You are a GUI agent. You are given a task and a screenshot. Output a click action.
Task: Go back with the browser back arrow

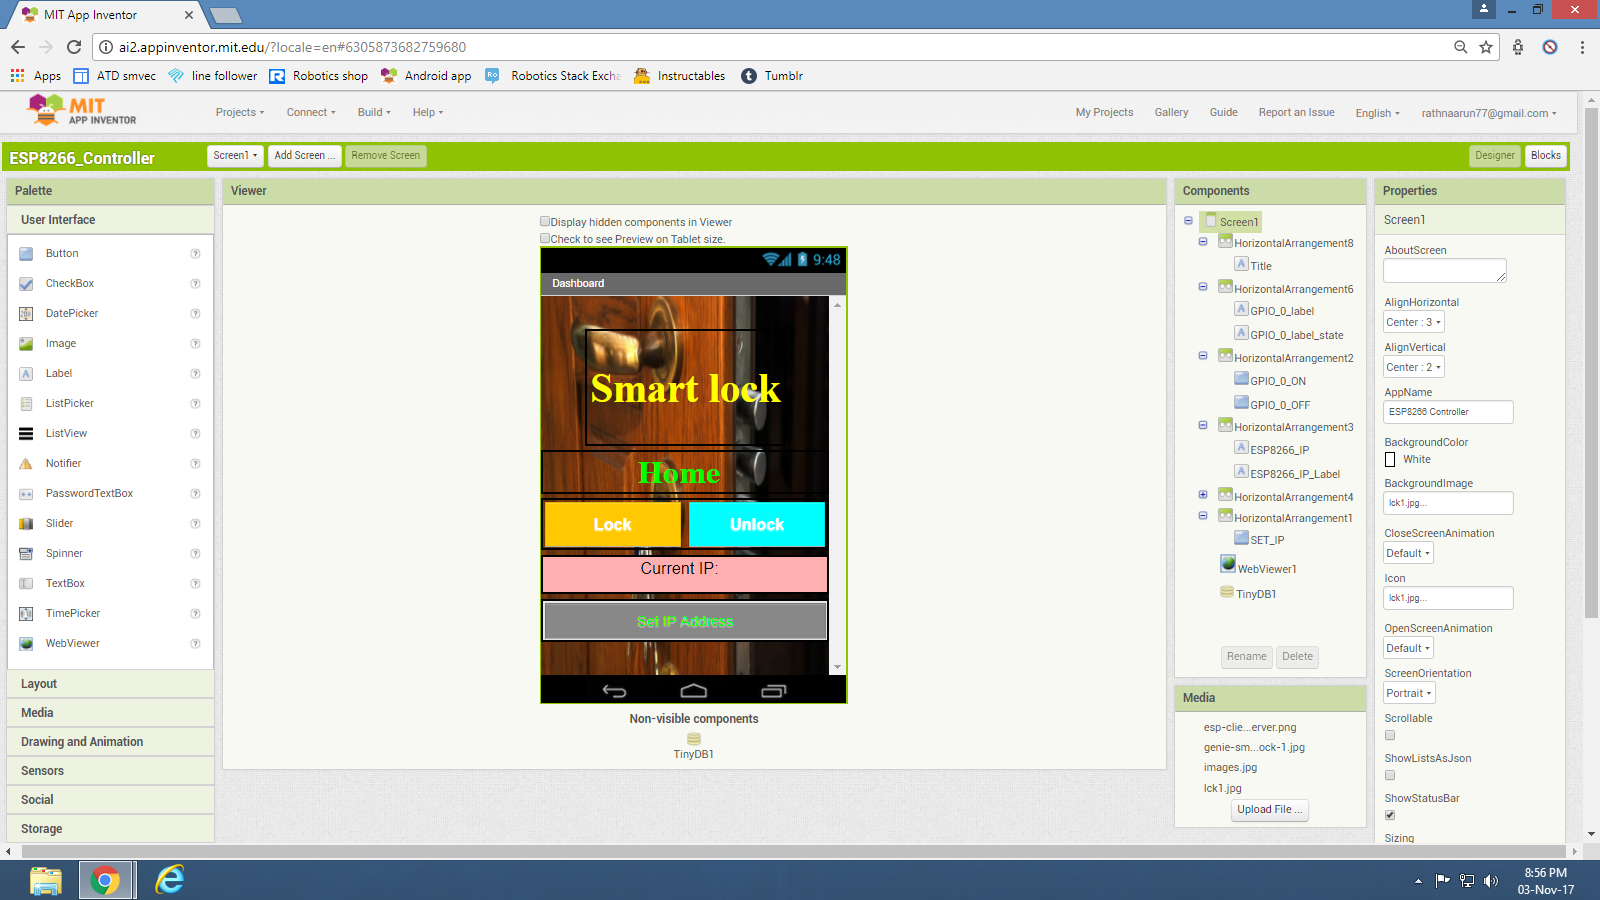pyautogui.click(x=18, y=47)
